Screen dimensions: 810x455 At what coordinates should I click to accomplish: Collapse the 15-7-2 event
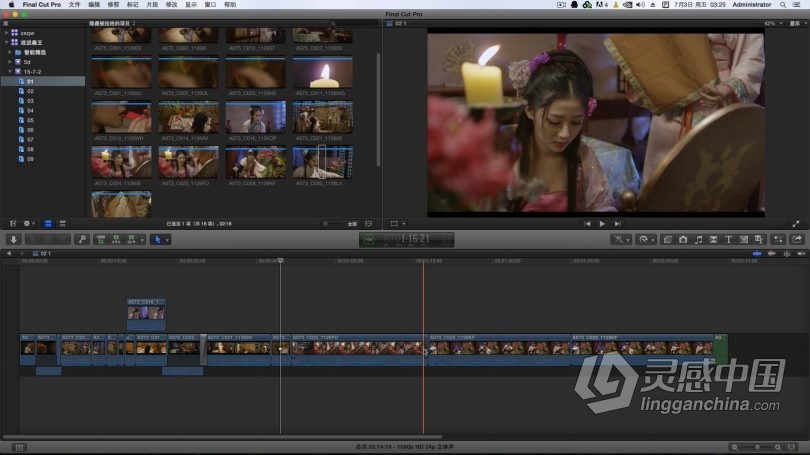10,71
